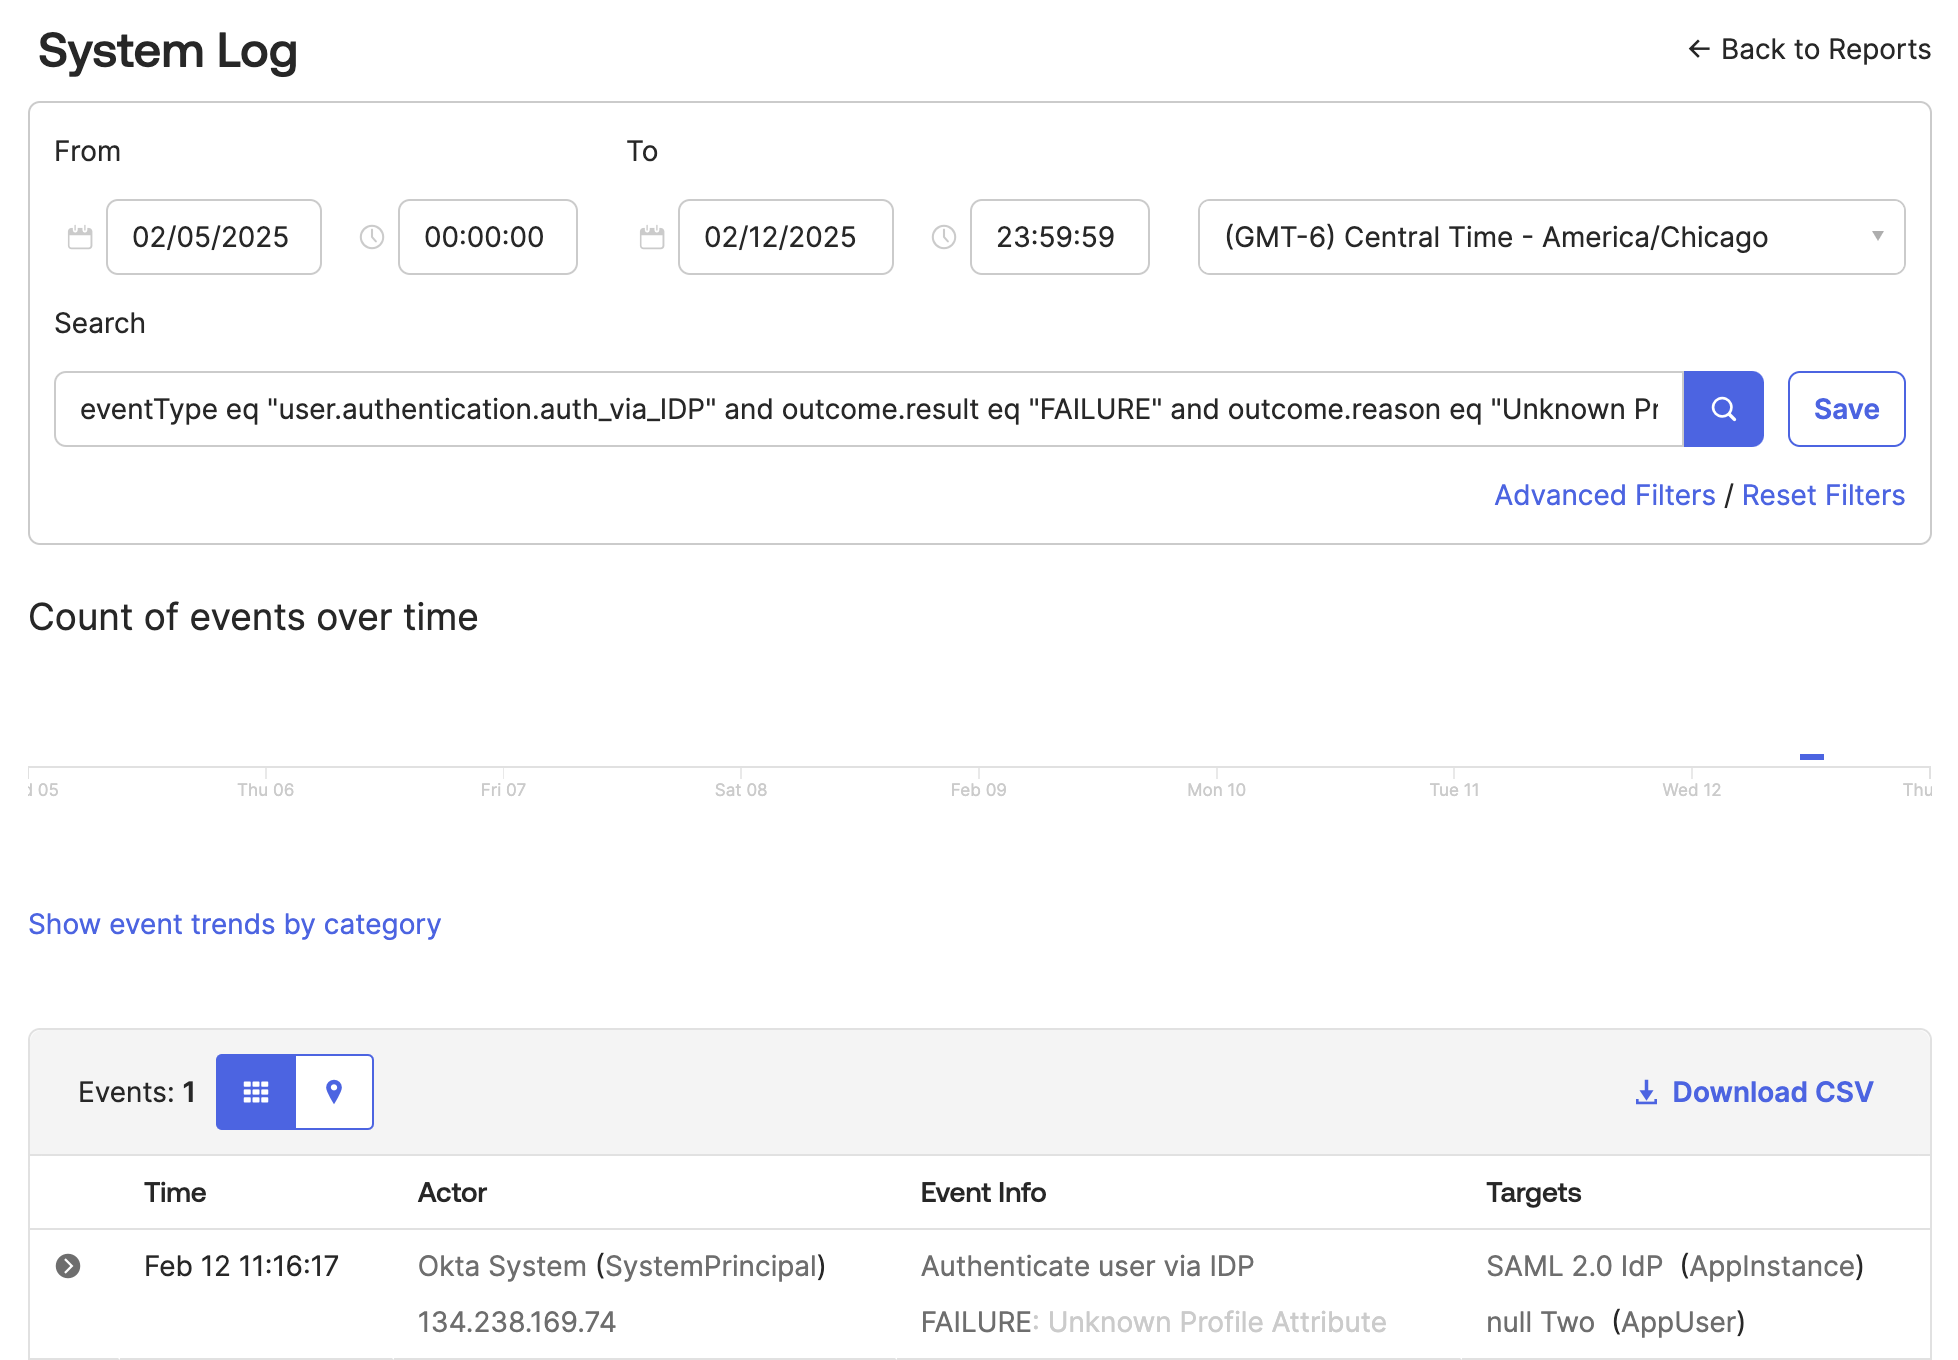This screenshot has width=1958, height=1360.
Task: Click Reset Filters link
Action: tap(1822, 495)
